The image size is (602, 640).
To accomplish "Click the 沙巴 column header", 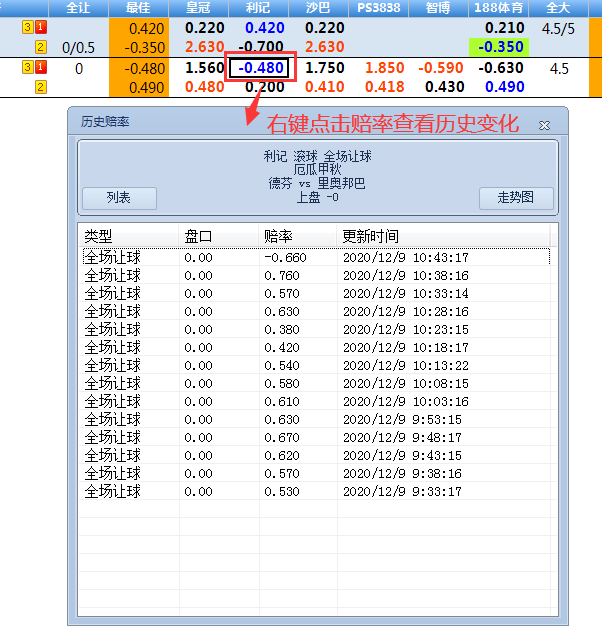I will coord(318,8).
